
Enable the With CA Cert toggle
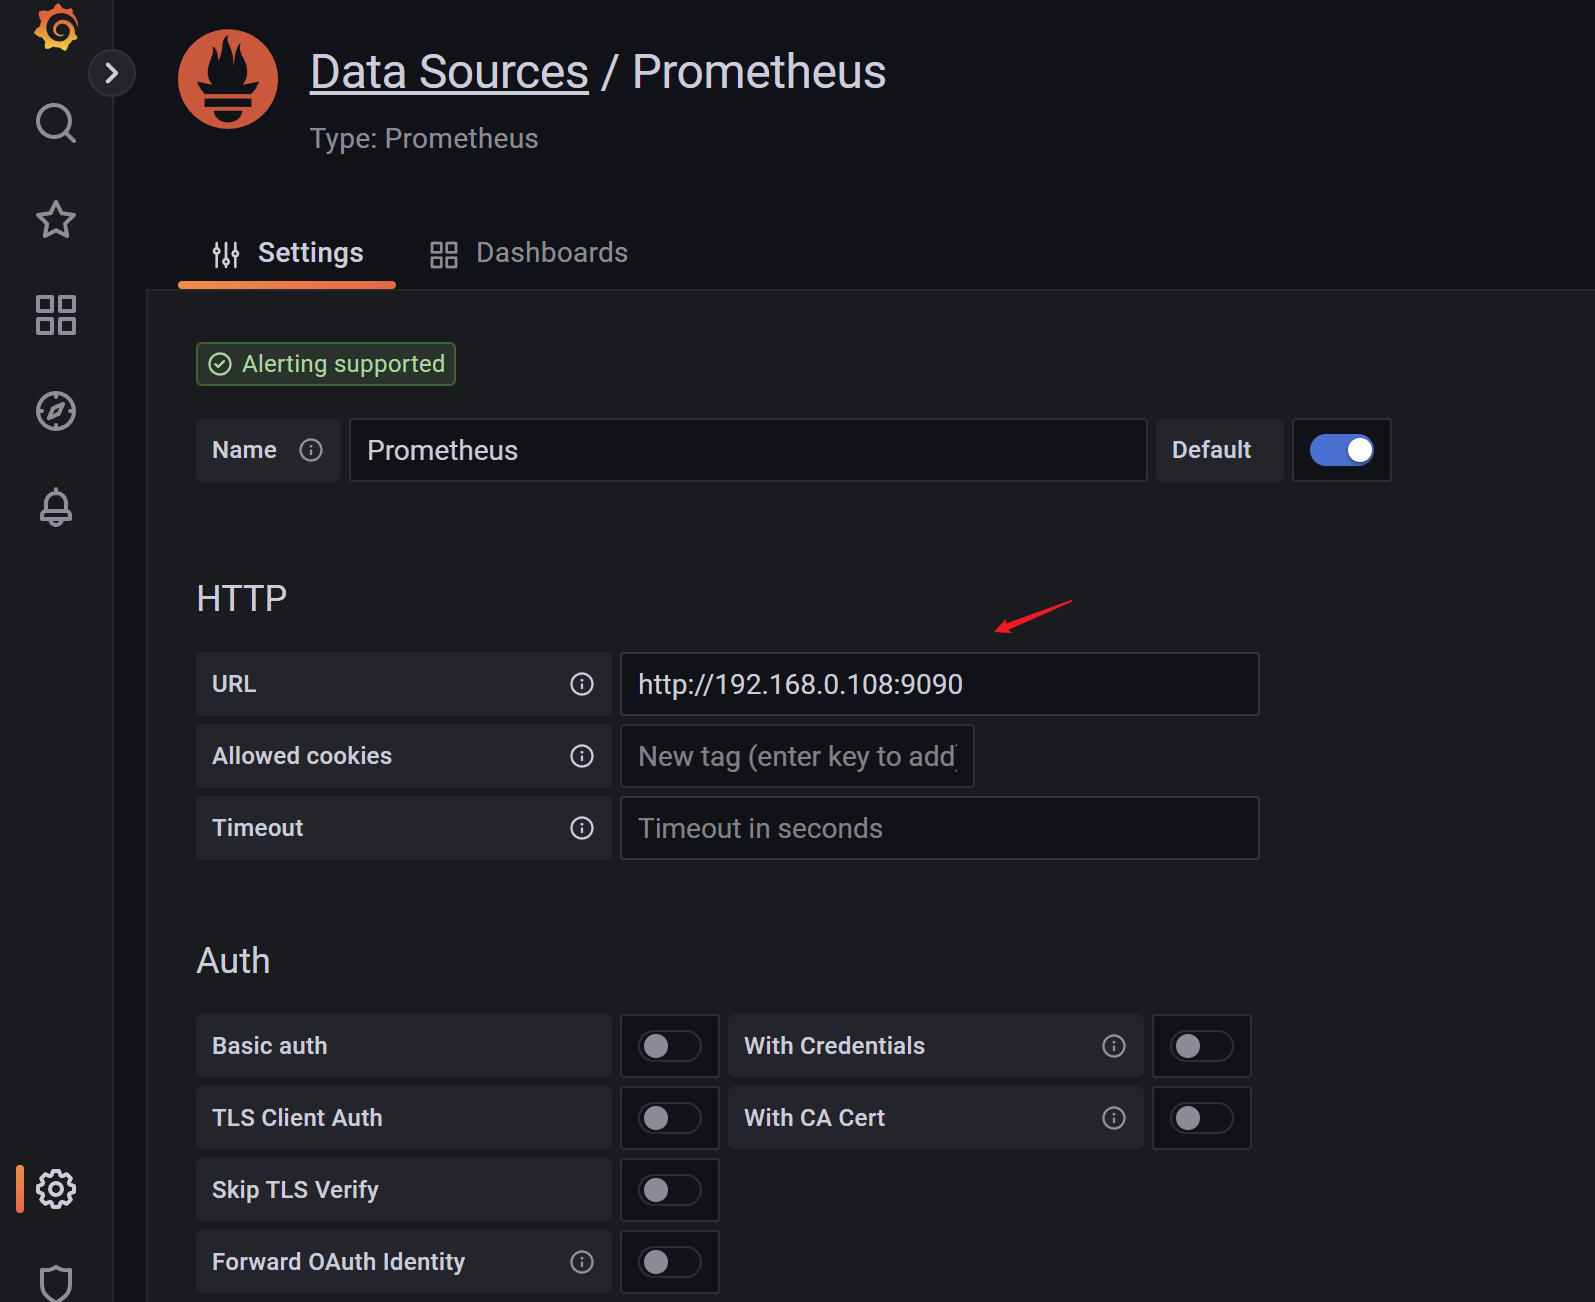[1202, 1118]
